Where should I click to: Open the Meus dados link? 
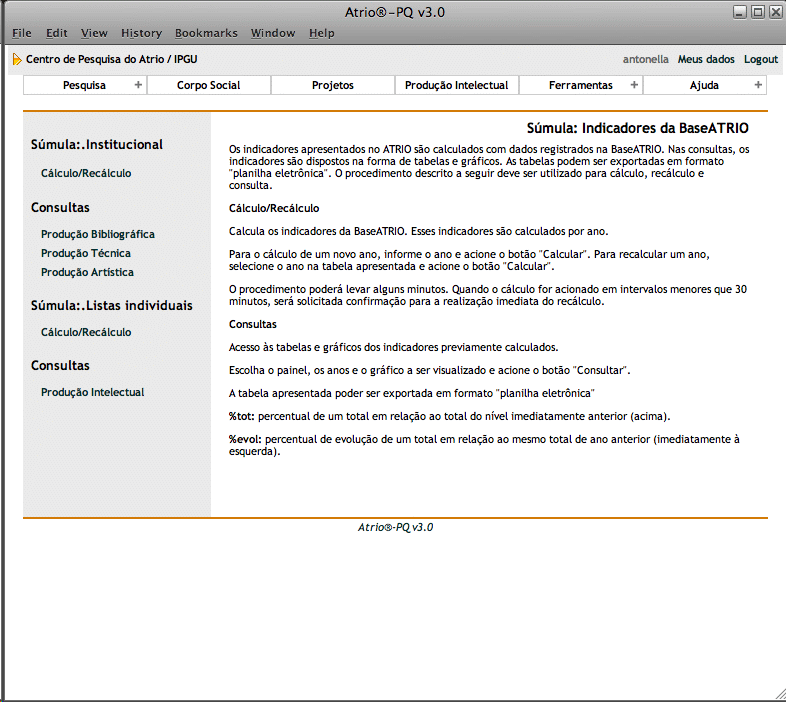pyautogui.click(x=706, y=59)
